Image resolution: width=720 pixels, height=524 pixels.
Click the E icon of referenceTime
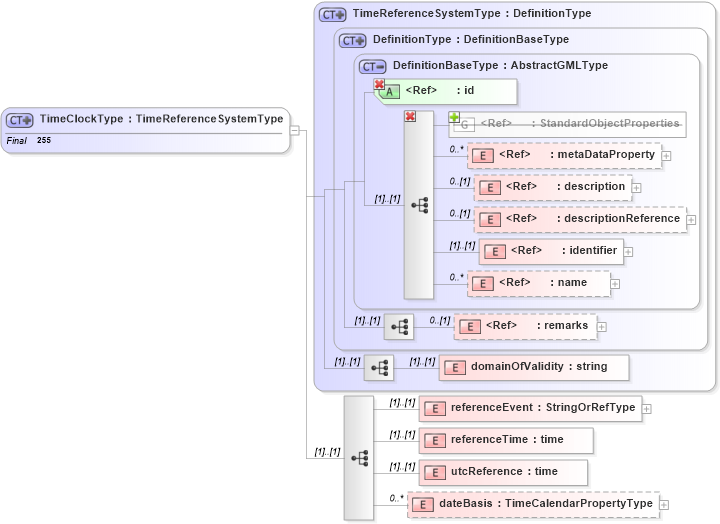pyautogui.click(x=434, y=441)
